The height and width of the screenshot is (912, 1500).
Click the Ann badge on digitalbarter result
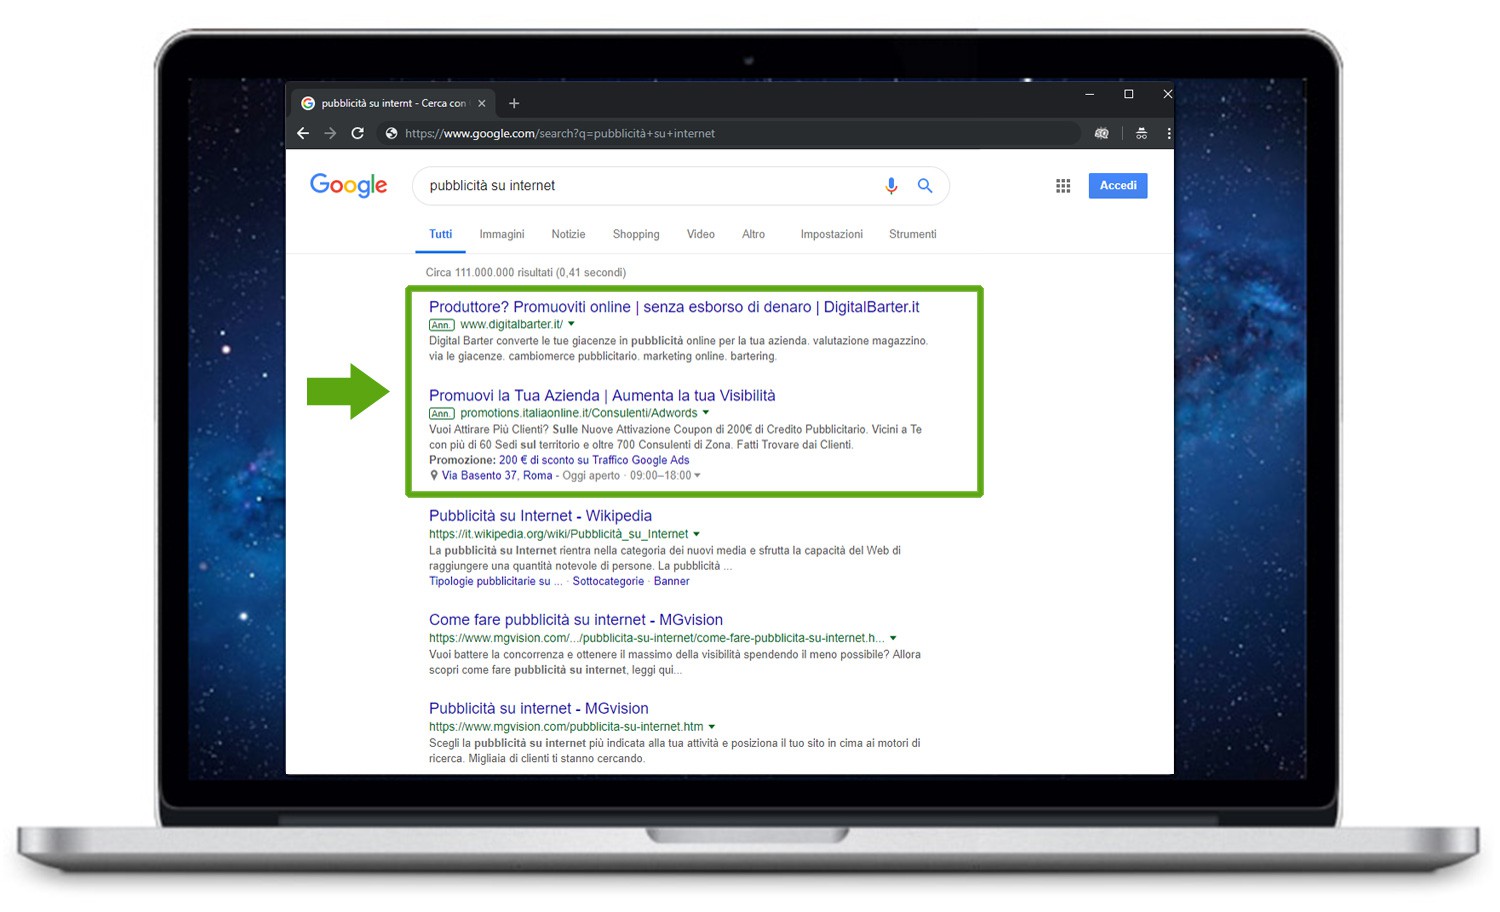click(x=441, y=325)
